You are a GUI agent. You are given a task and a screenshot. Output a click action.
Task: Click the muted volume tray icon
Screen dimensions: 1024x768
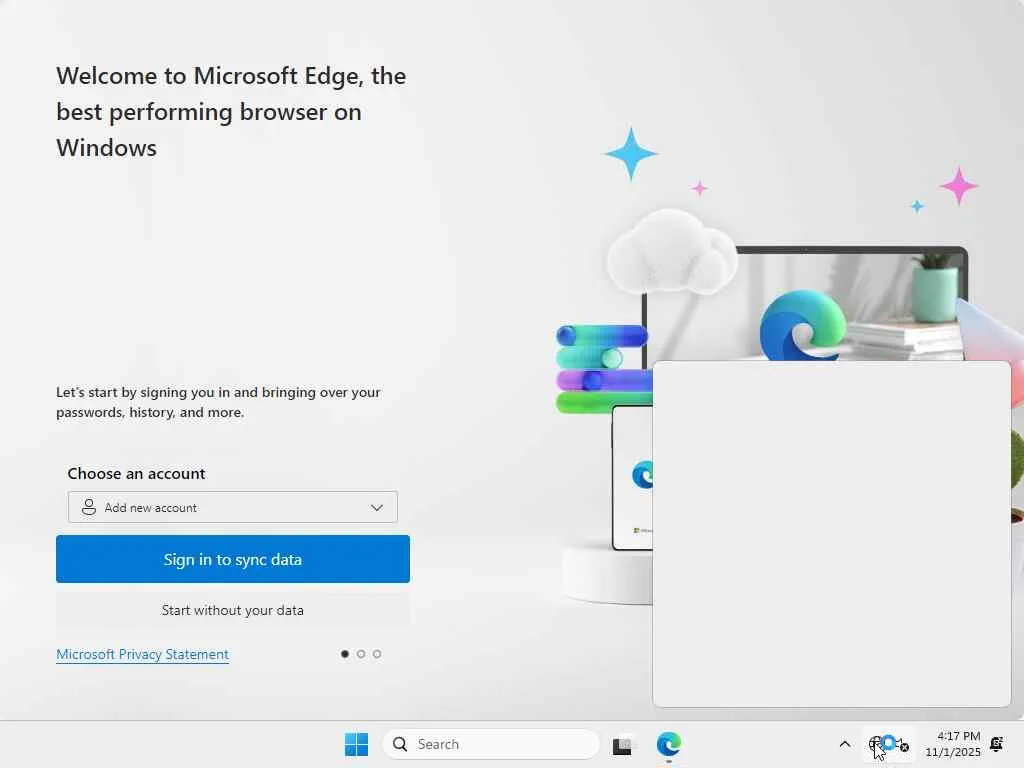pyautogui.click(x=903, y=744)
